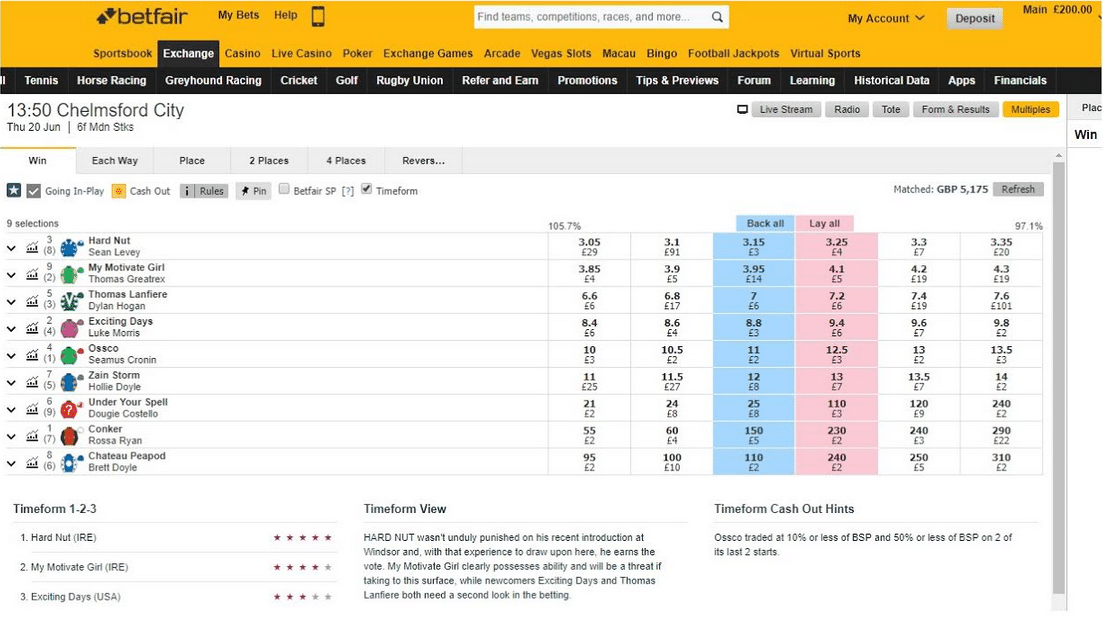The image size is (1103, 620).
Task: Click the search magnifier icon
Action: coord(717,17)
